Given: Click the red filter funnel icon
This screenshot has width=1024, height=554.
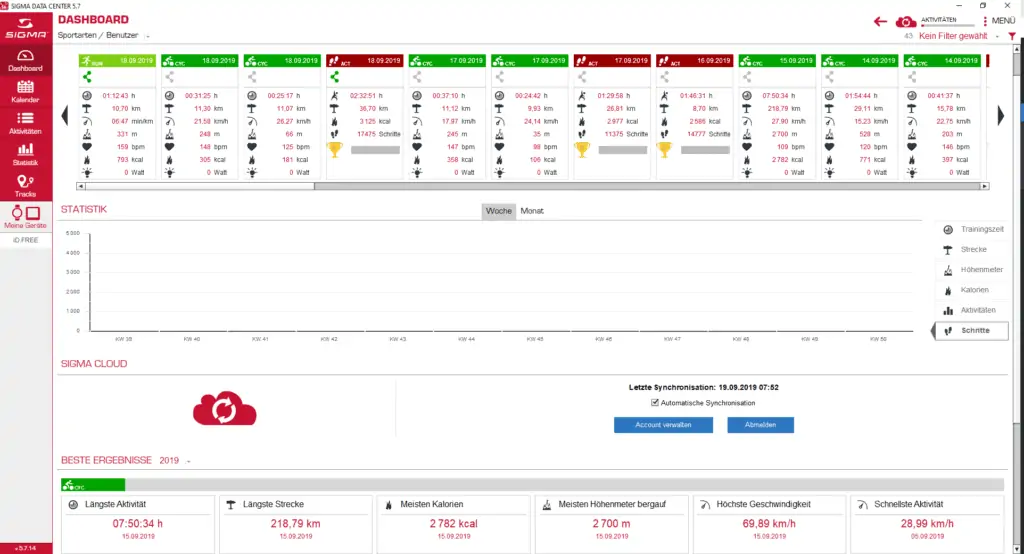Looking at the screenshot, I should (1011, 36).
